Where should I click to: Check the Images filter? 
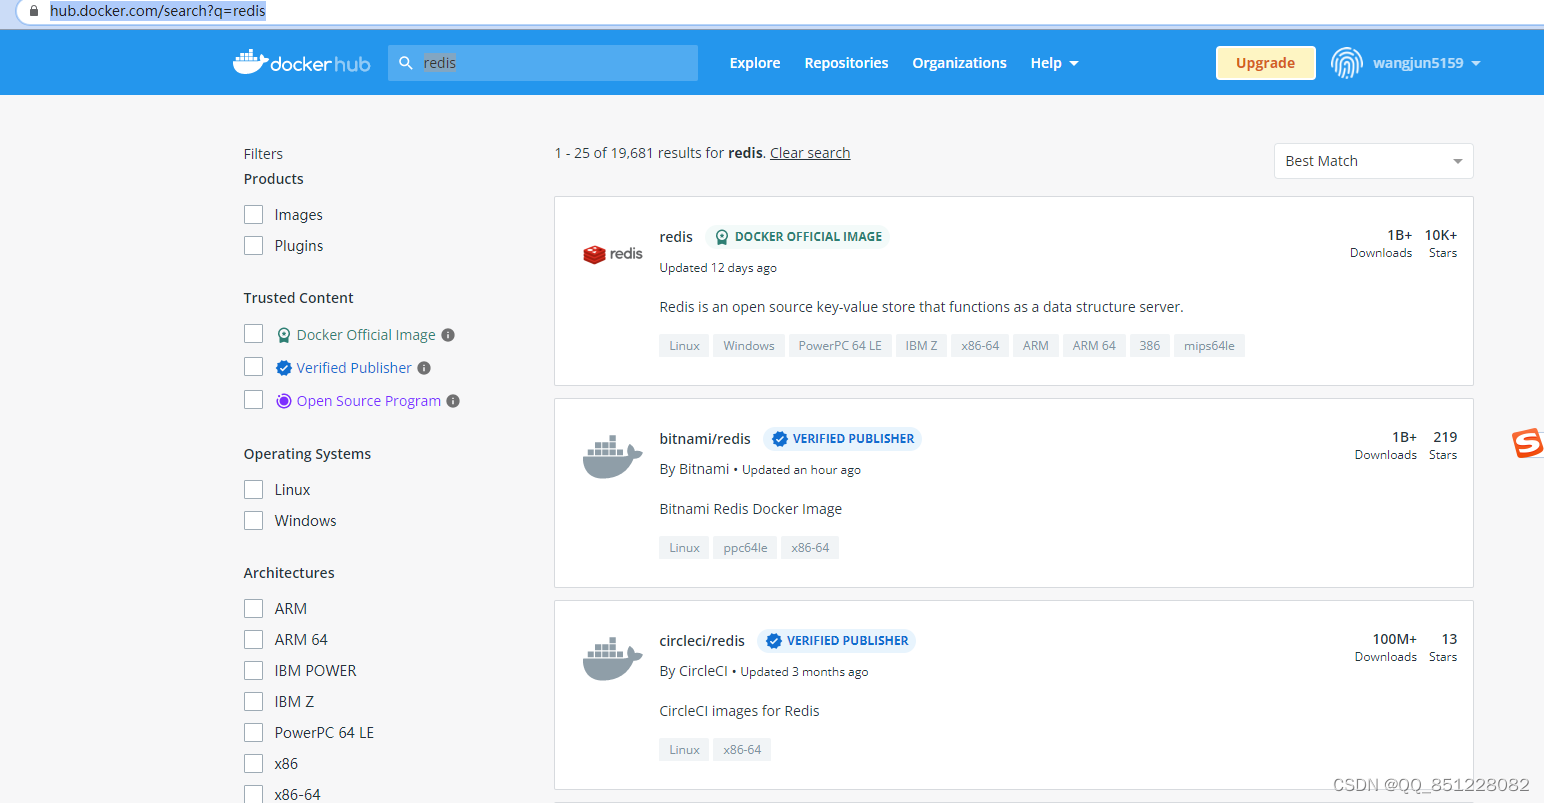point(254,215)
